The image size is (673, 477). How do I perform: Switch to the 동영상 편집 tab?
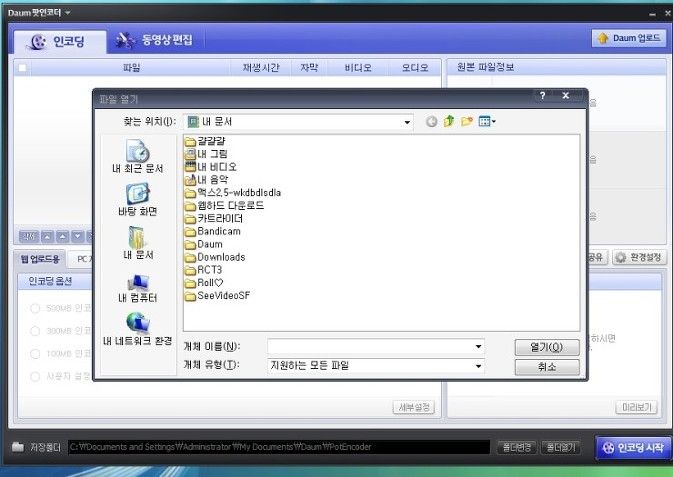coord(155,40)
